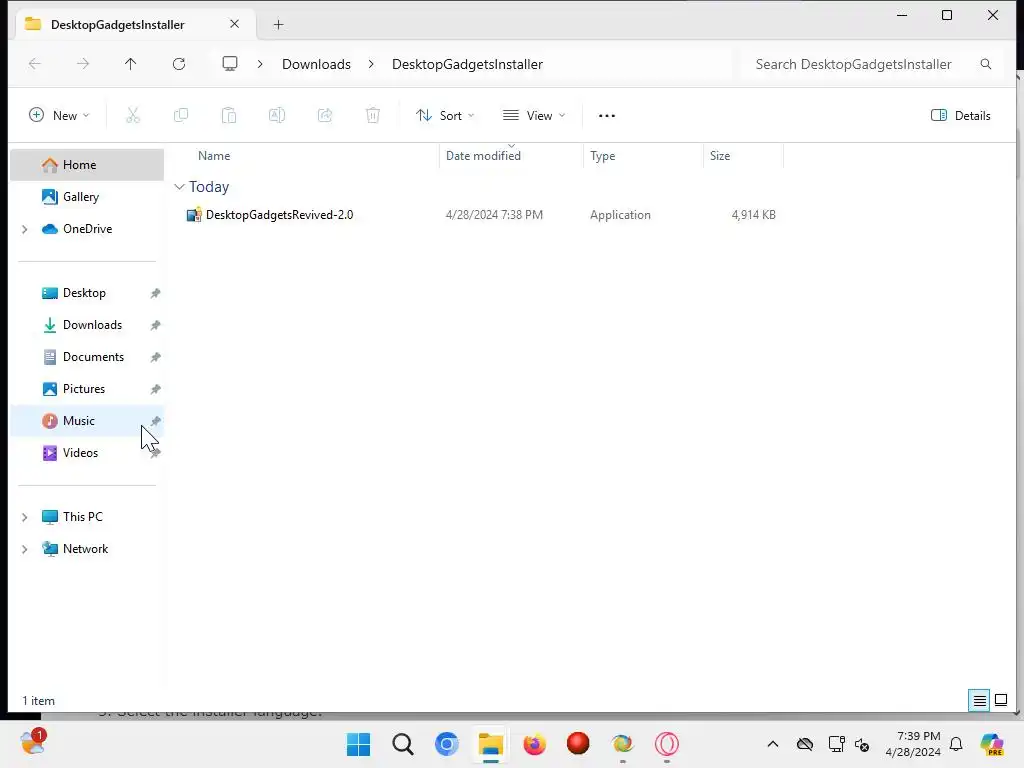Unpin Desktop using its pin icon
The image size is (1024, 768).
(x=155, y=293)
